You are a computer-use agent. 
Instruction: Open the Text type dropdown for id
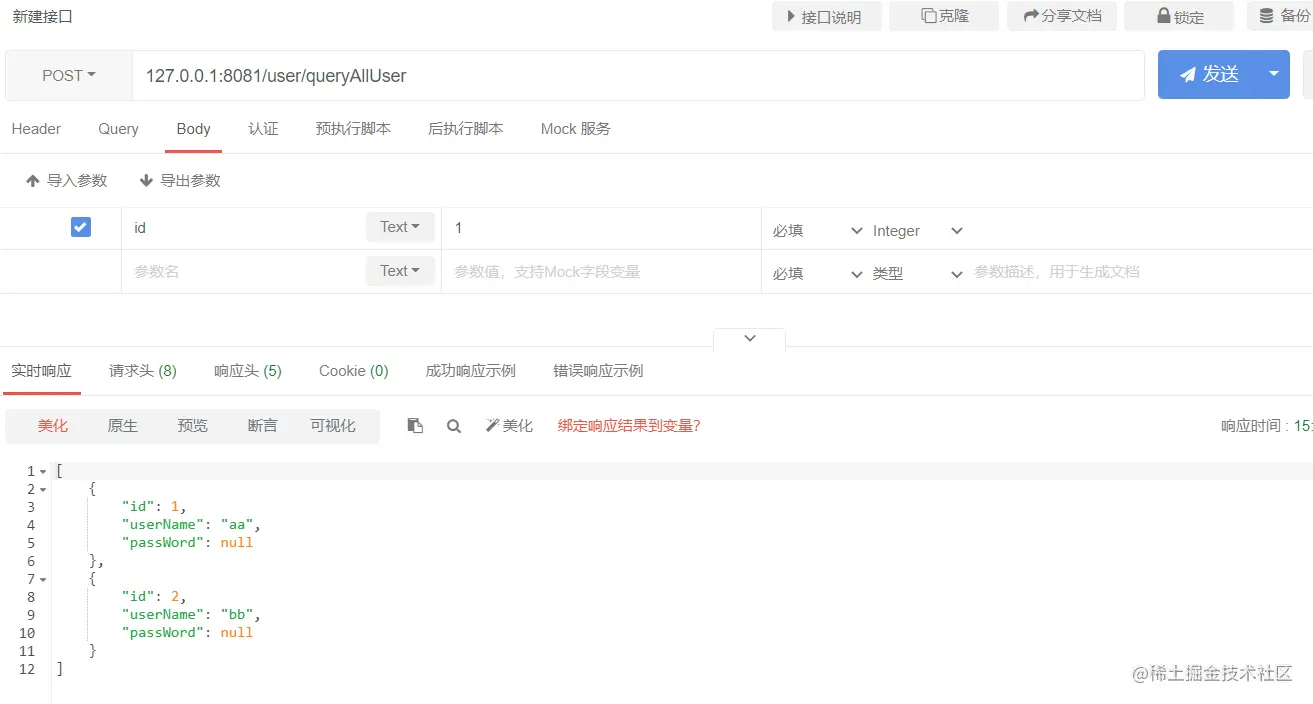point(399,227)
